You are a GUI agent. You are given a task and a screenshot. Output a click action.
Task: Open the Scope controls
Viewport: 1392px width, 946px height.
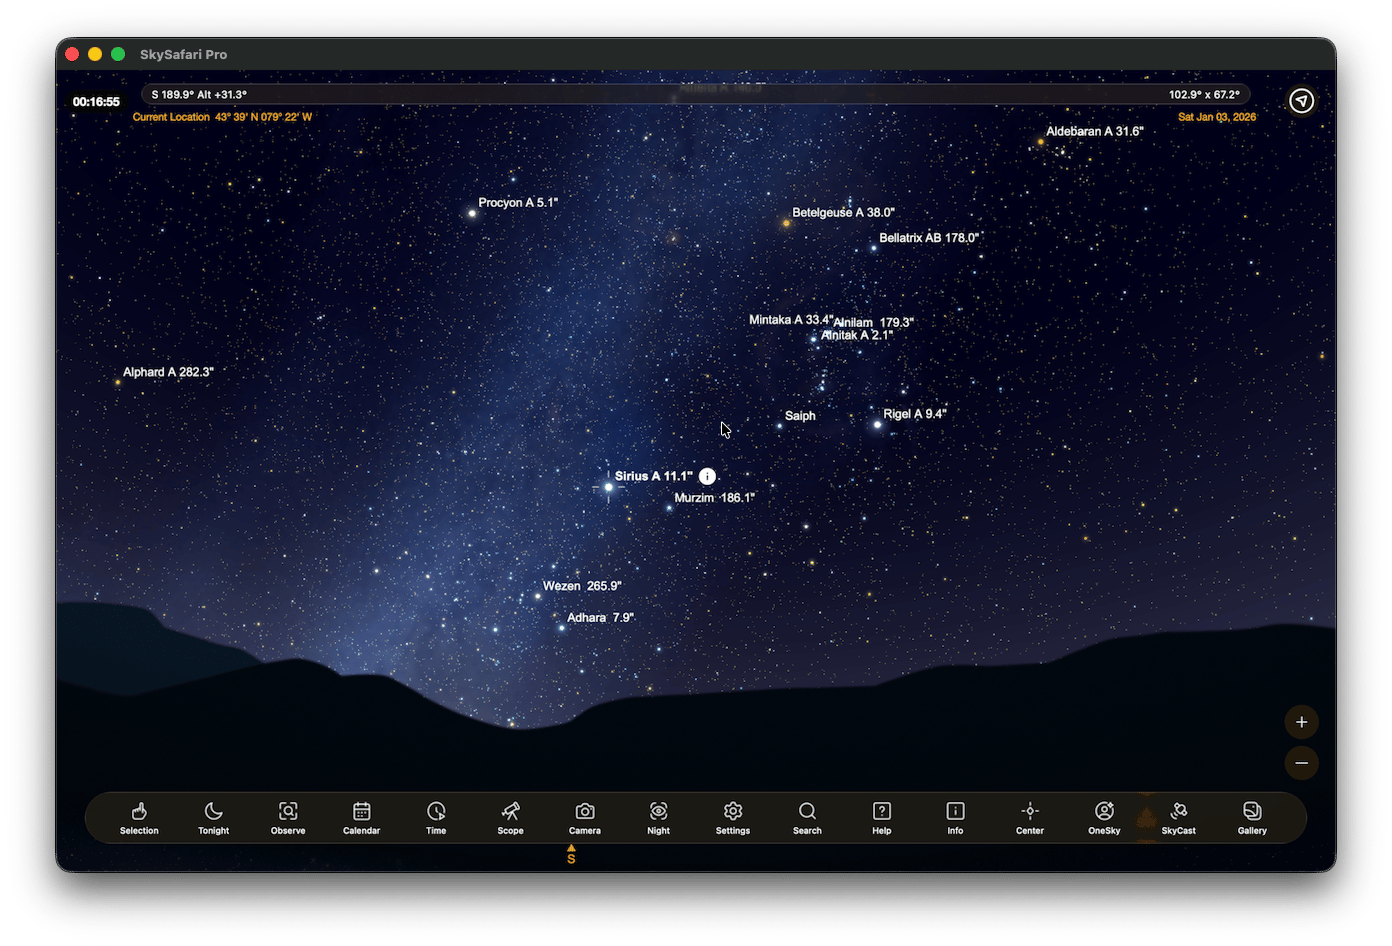pos(510,817)
